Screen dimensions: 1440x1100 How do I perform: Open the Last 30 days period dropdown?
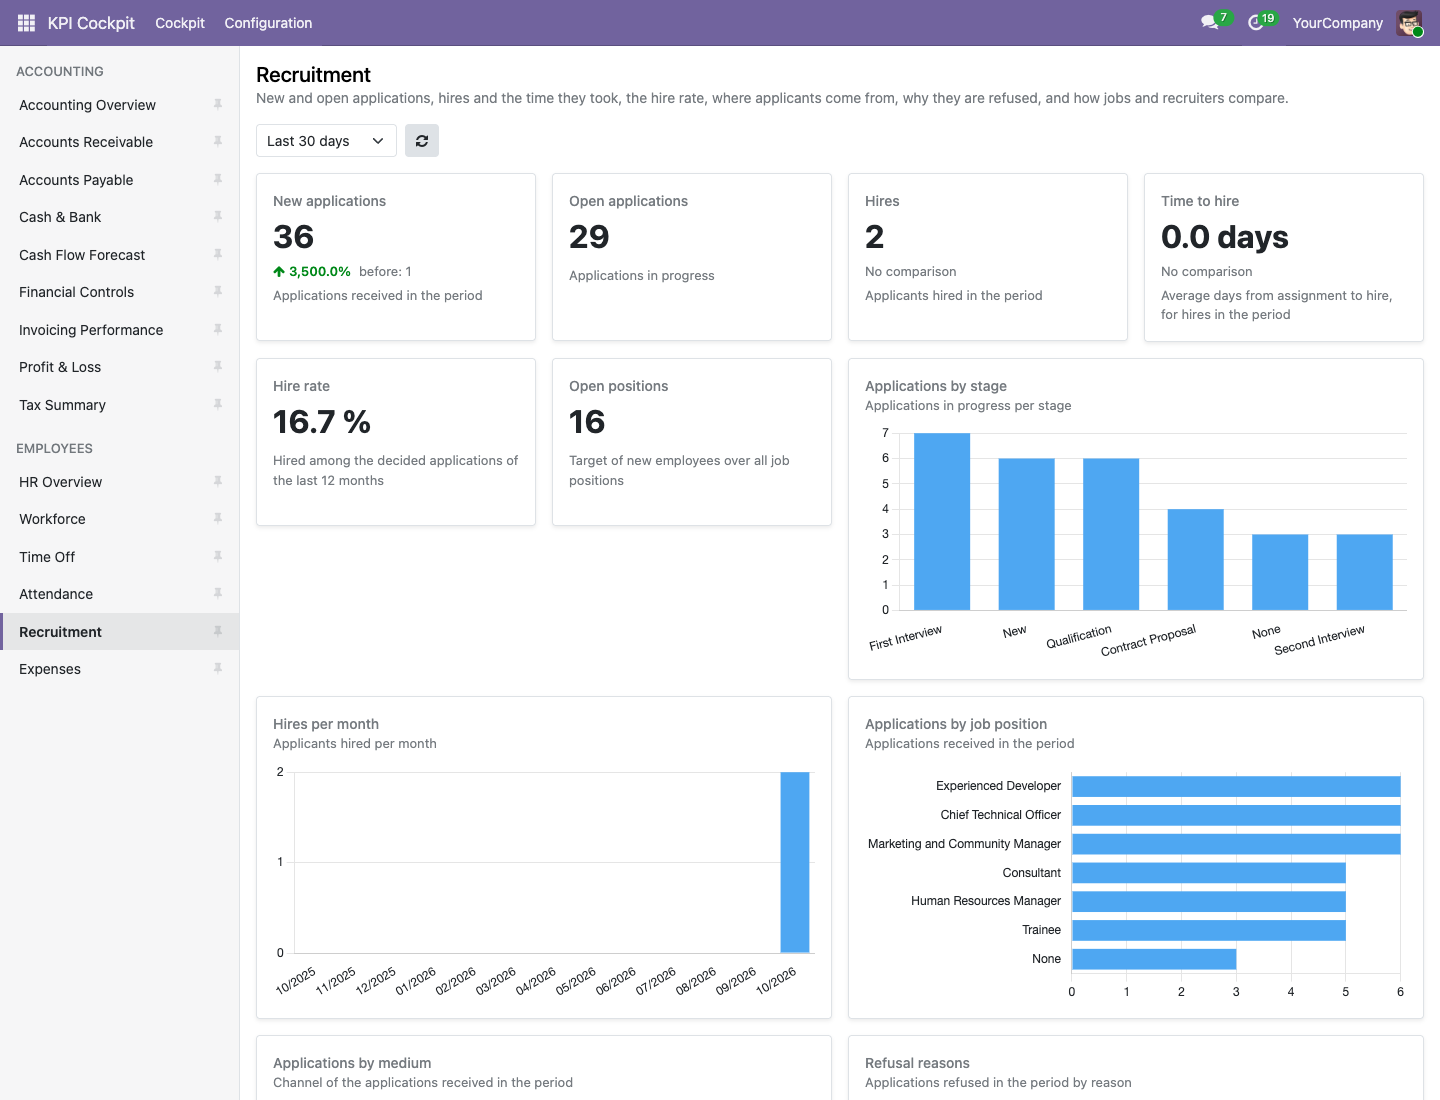326,141
